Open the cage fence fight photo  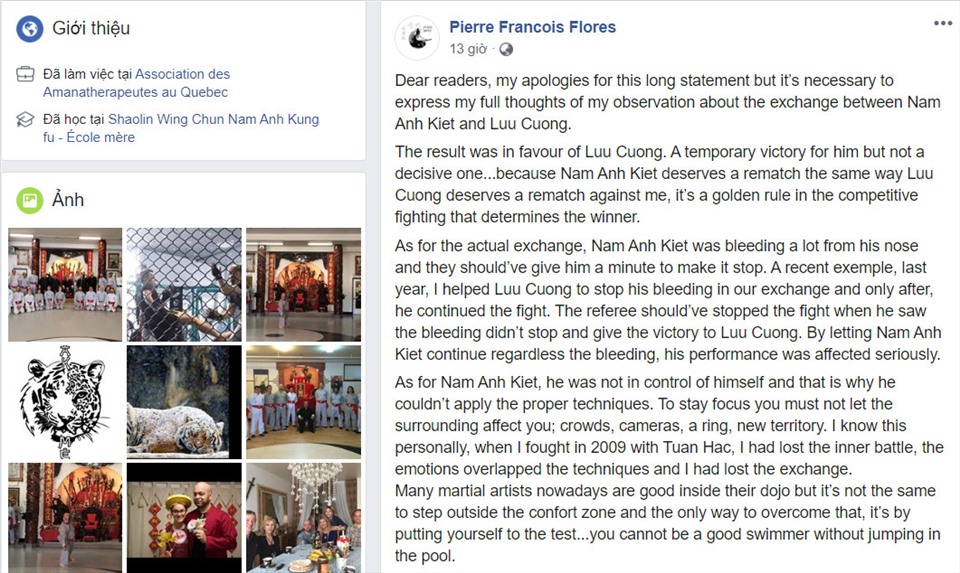click(184, 285)
